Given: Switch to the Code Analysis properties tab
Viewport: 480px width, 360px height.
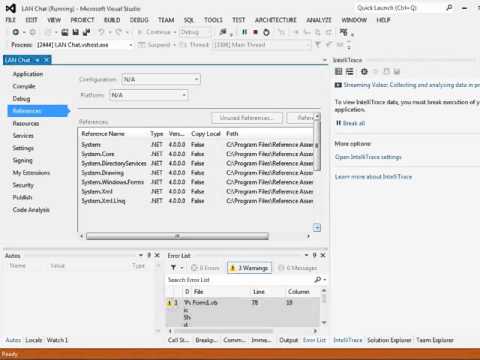Looking at the screenshot, I should point(31,210).
